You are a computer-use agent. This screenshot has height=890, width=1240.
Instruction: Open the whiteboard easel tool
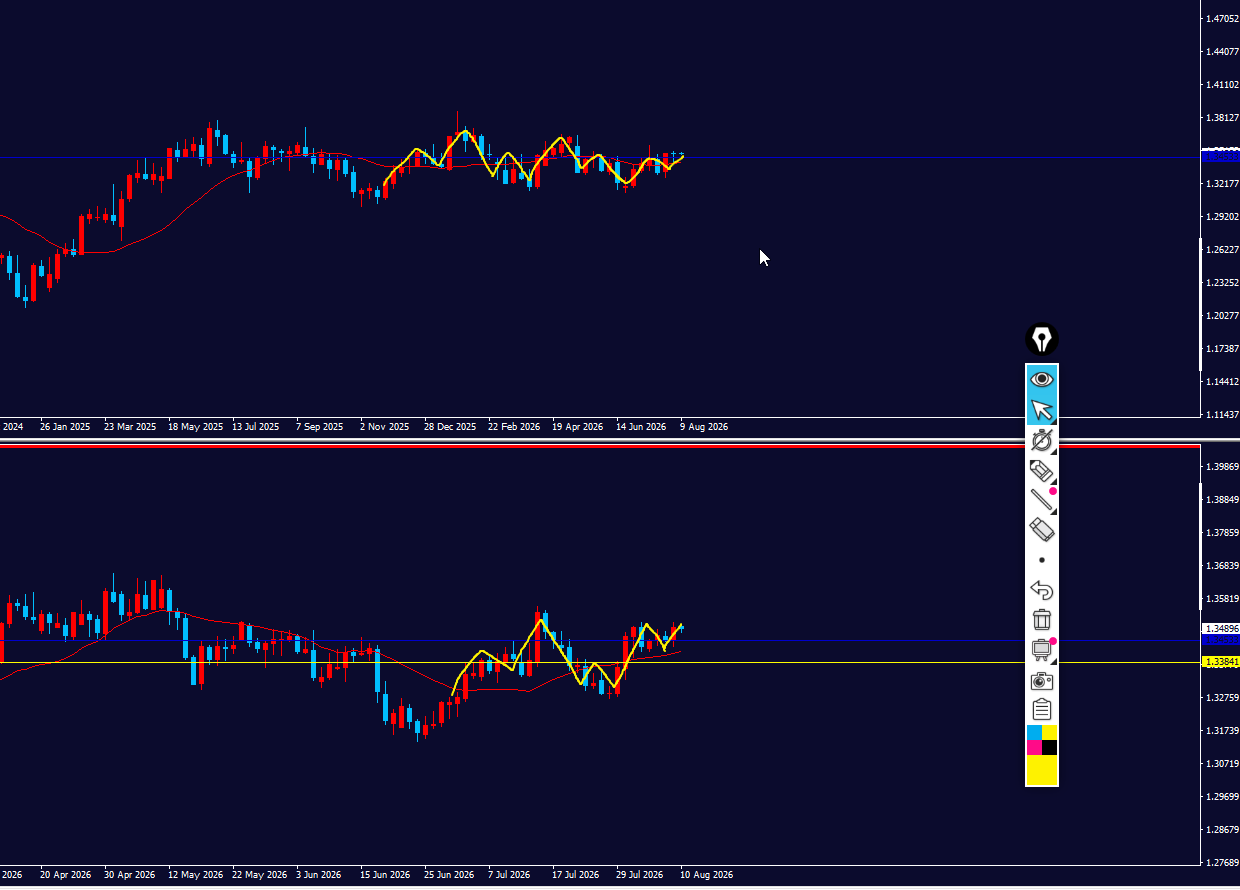(x=1042, y=650)
